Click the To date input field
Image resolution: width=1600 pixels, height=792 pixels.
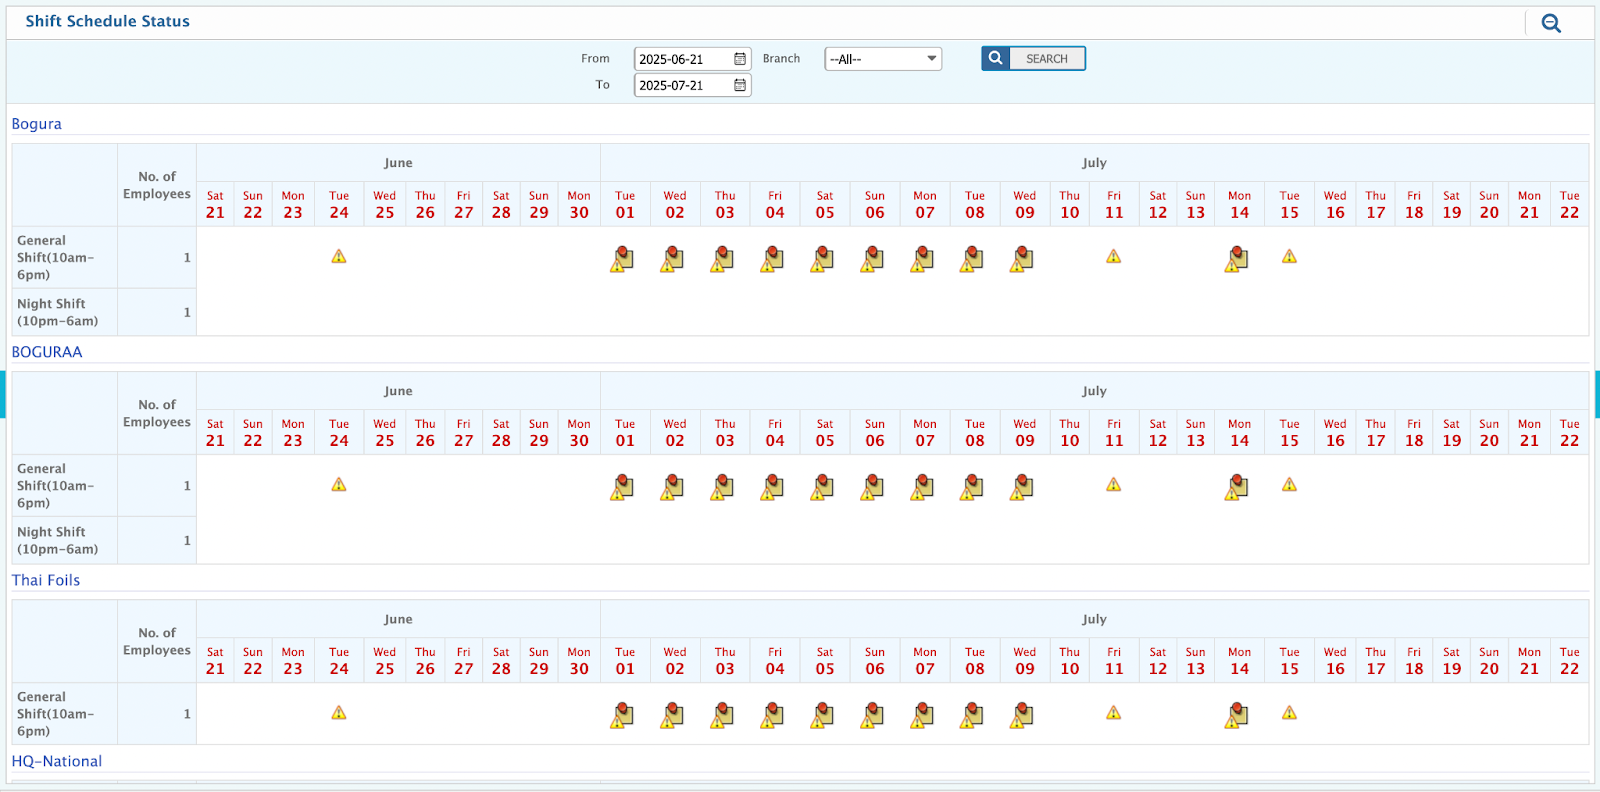(683, 85)
